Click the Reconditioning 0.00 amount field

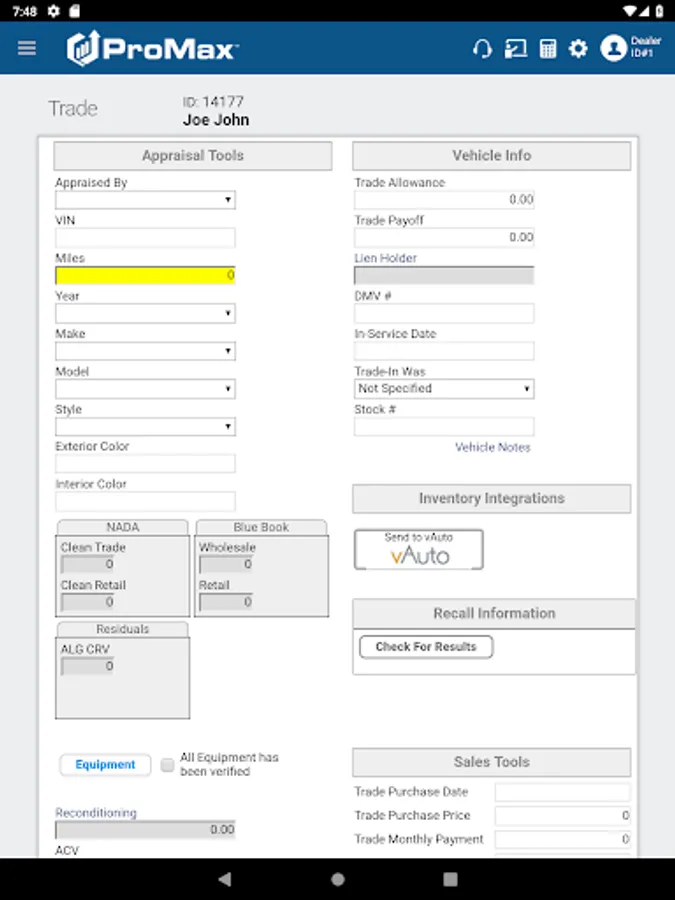145,830
